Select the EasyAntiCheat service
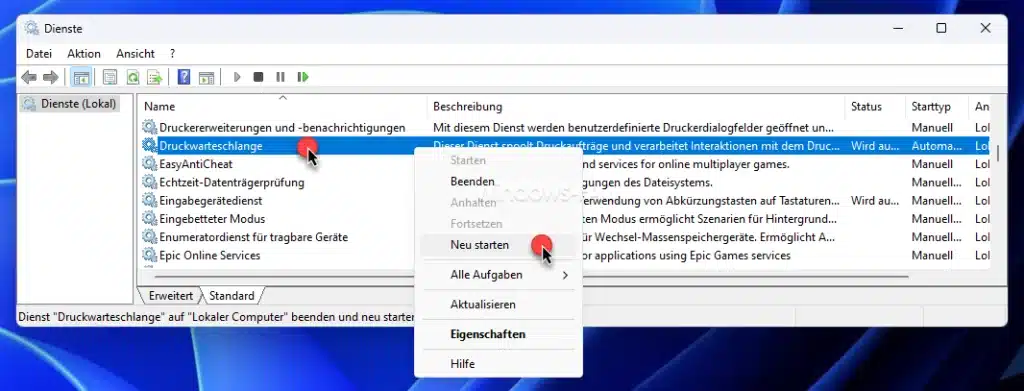1024x391 pixels. click(196, 164)
